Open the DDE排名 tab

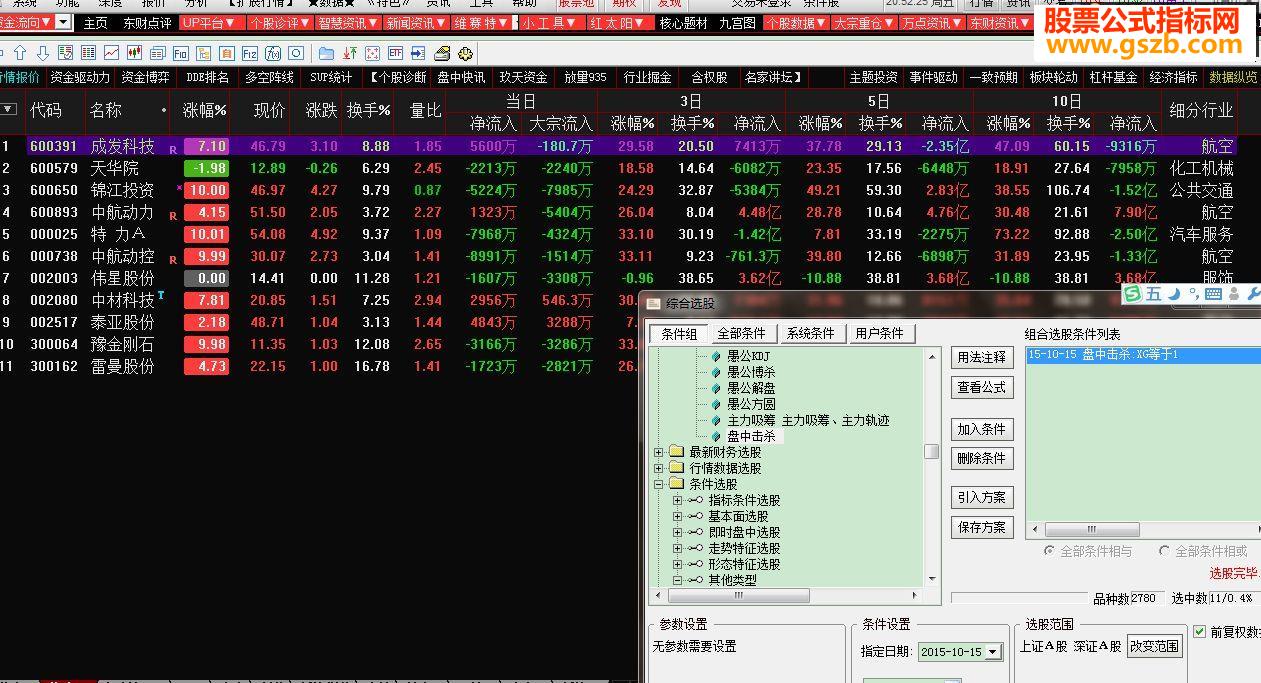point(207,77)
